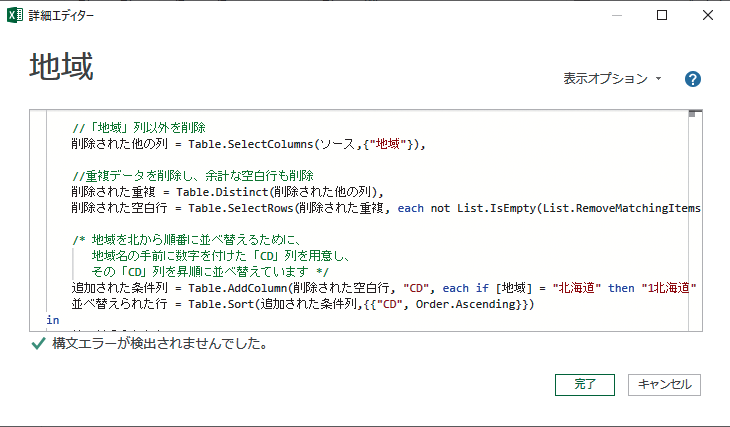
Task: Click the キャンセル button
Action: click(x=664, y=385)
